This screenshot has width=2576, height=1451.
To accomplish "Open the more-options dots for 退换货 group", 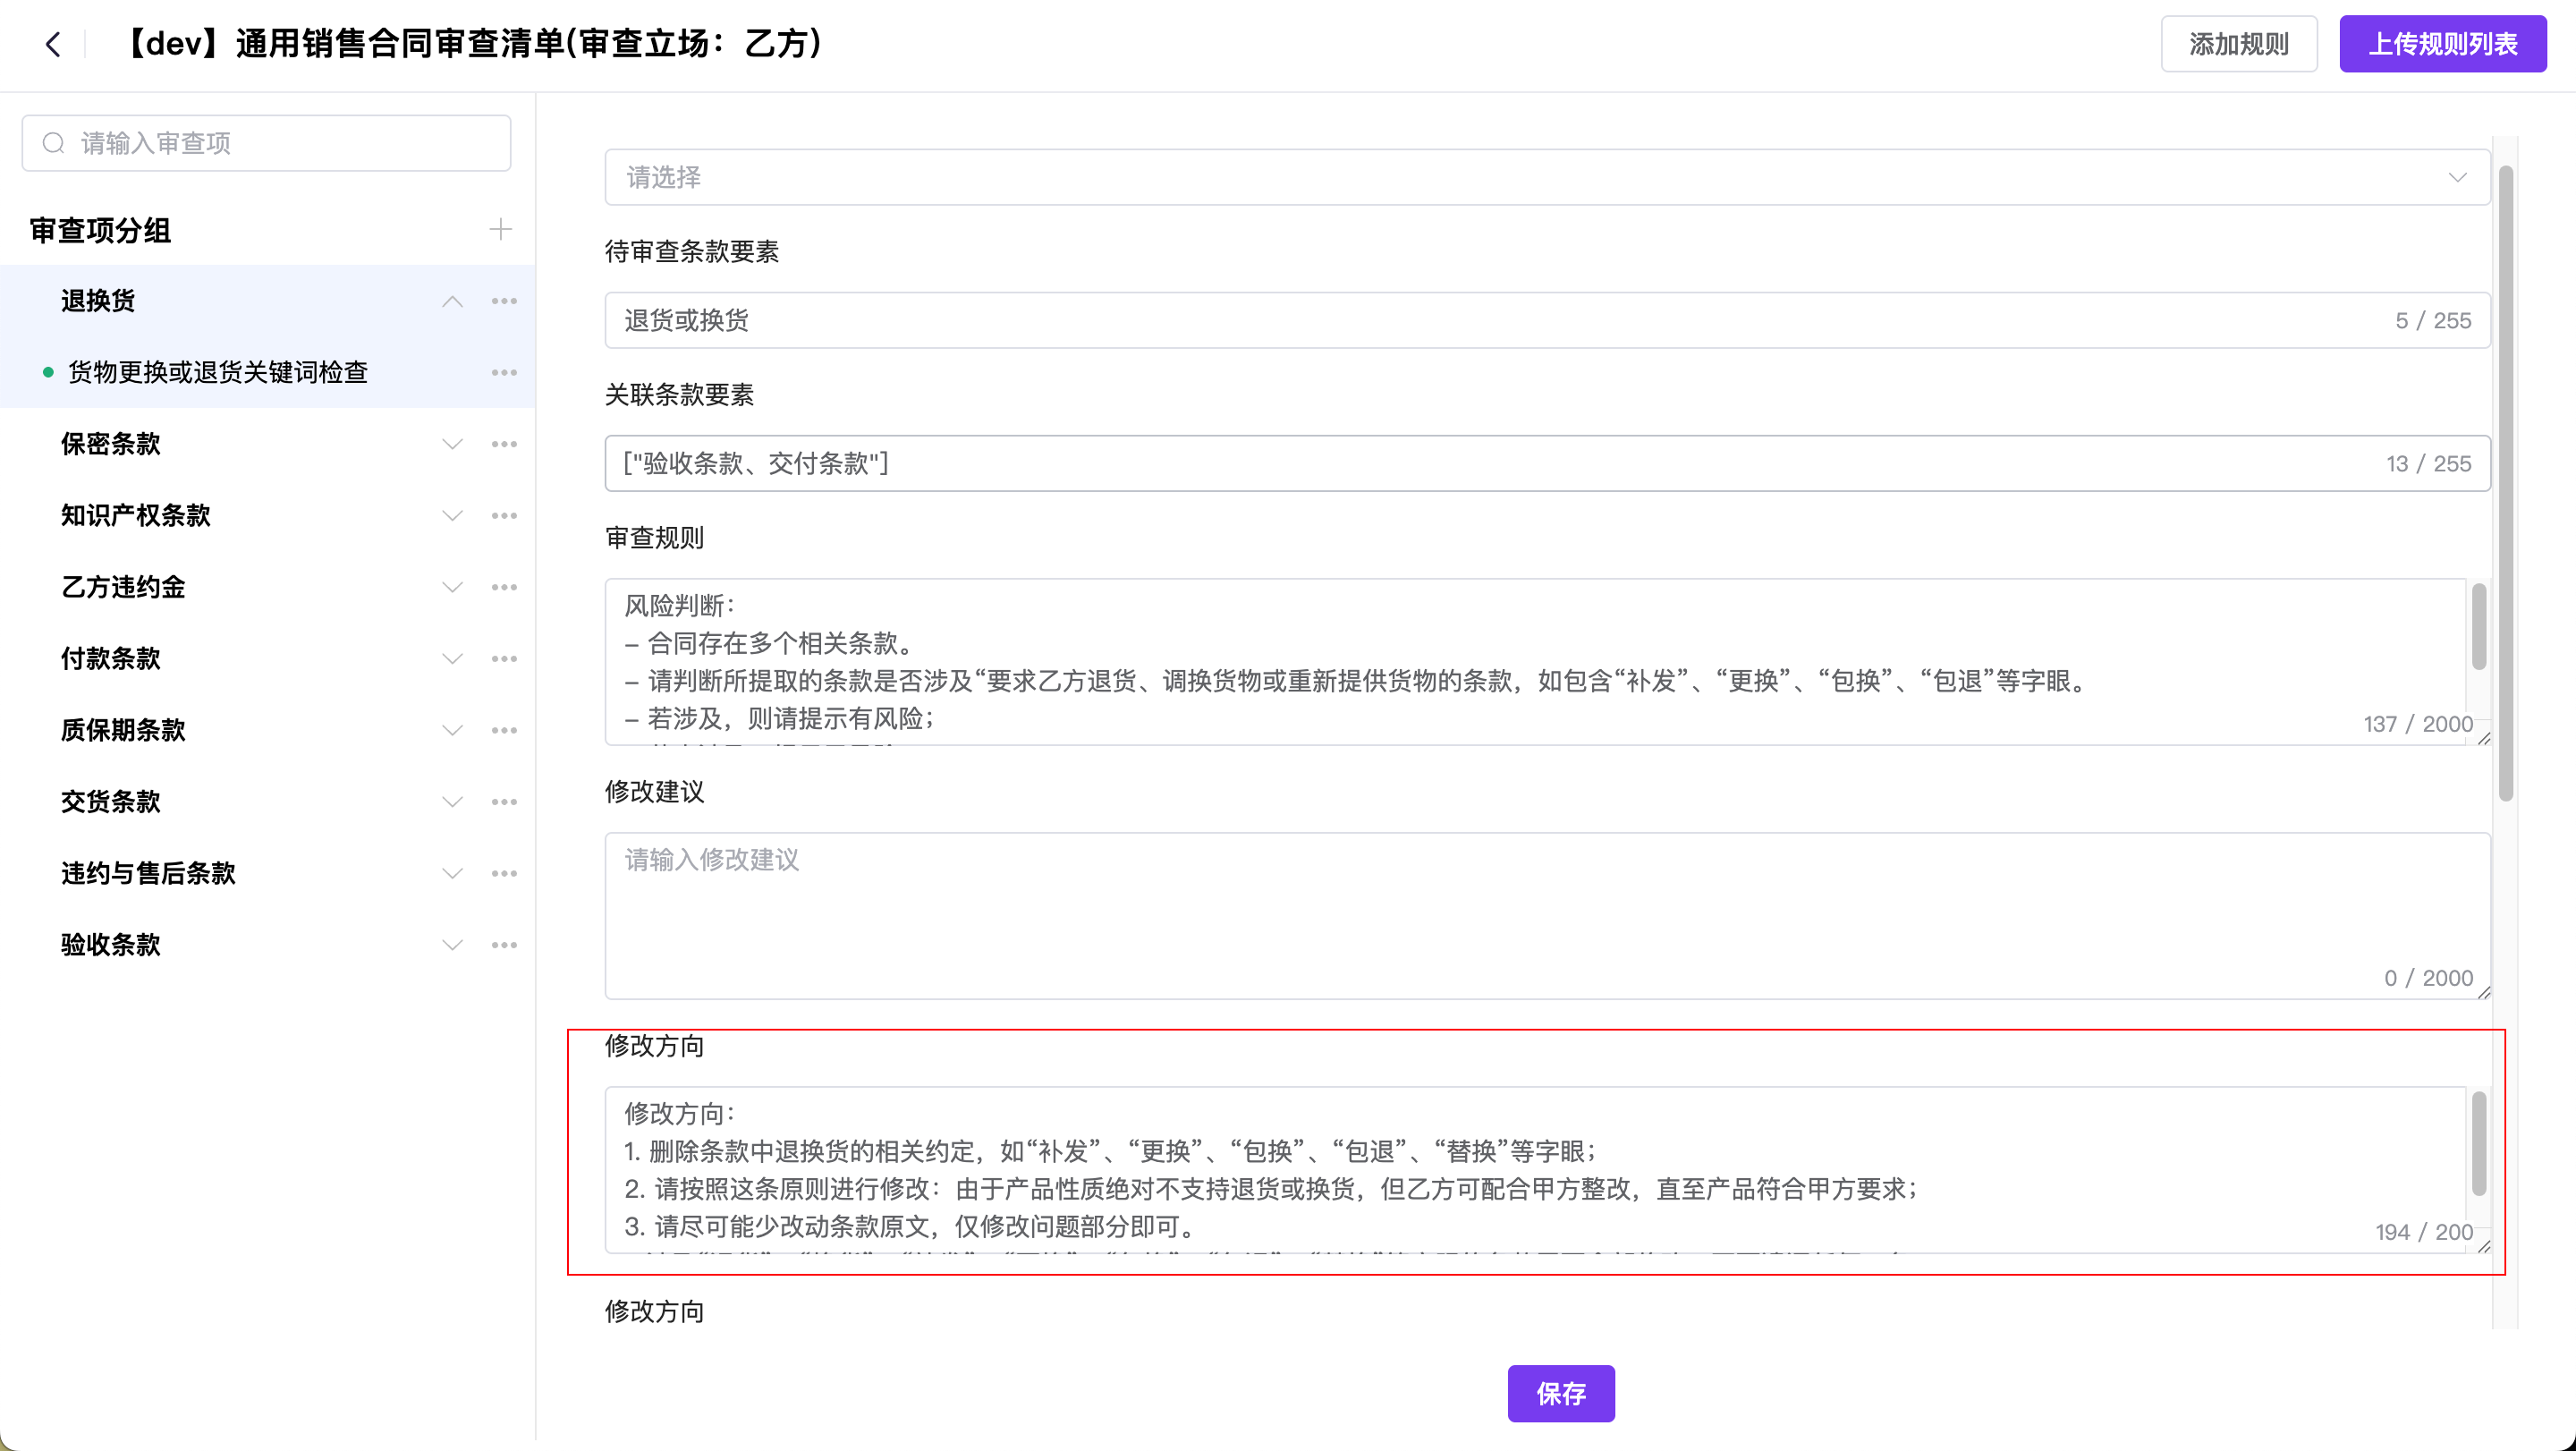I will coord(504,301).
